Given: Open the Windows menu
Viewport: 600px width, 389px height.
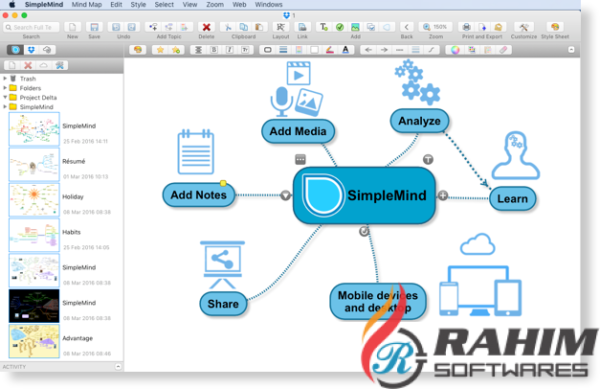Looking at the screenshot, I should [x=269, y=5].
